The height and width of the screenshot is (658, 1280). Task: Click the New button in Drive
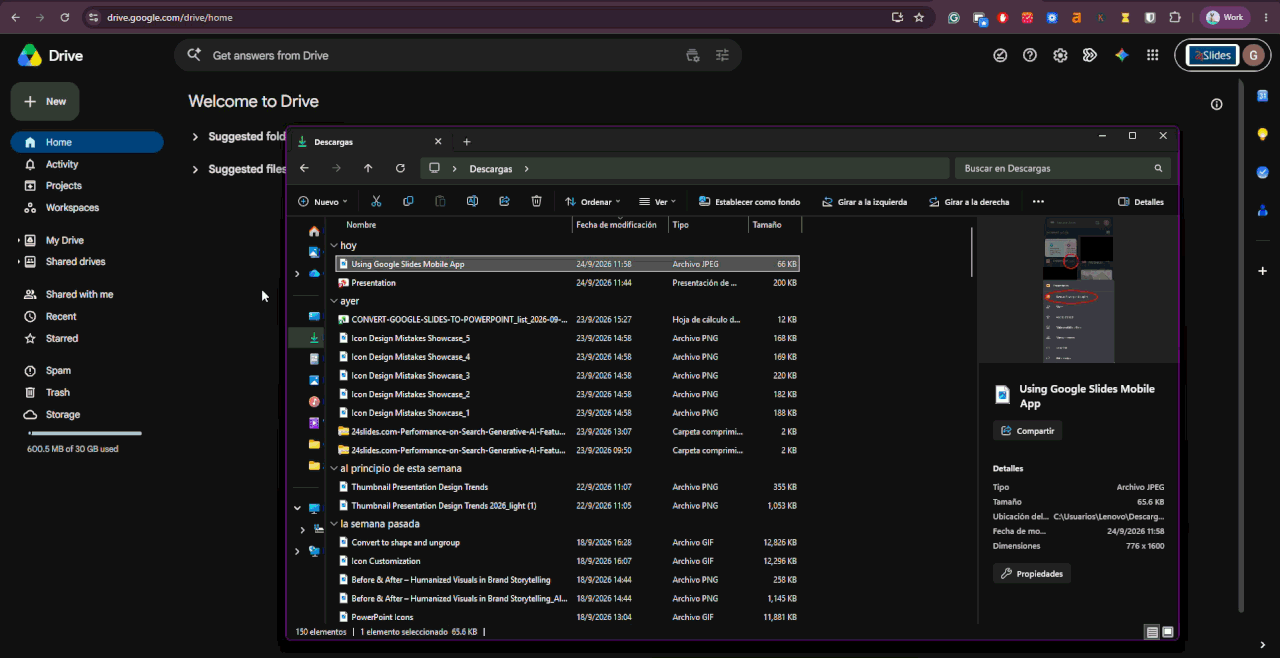45,101
